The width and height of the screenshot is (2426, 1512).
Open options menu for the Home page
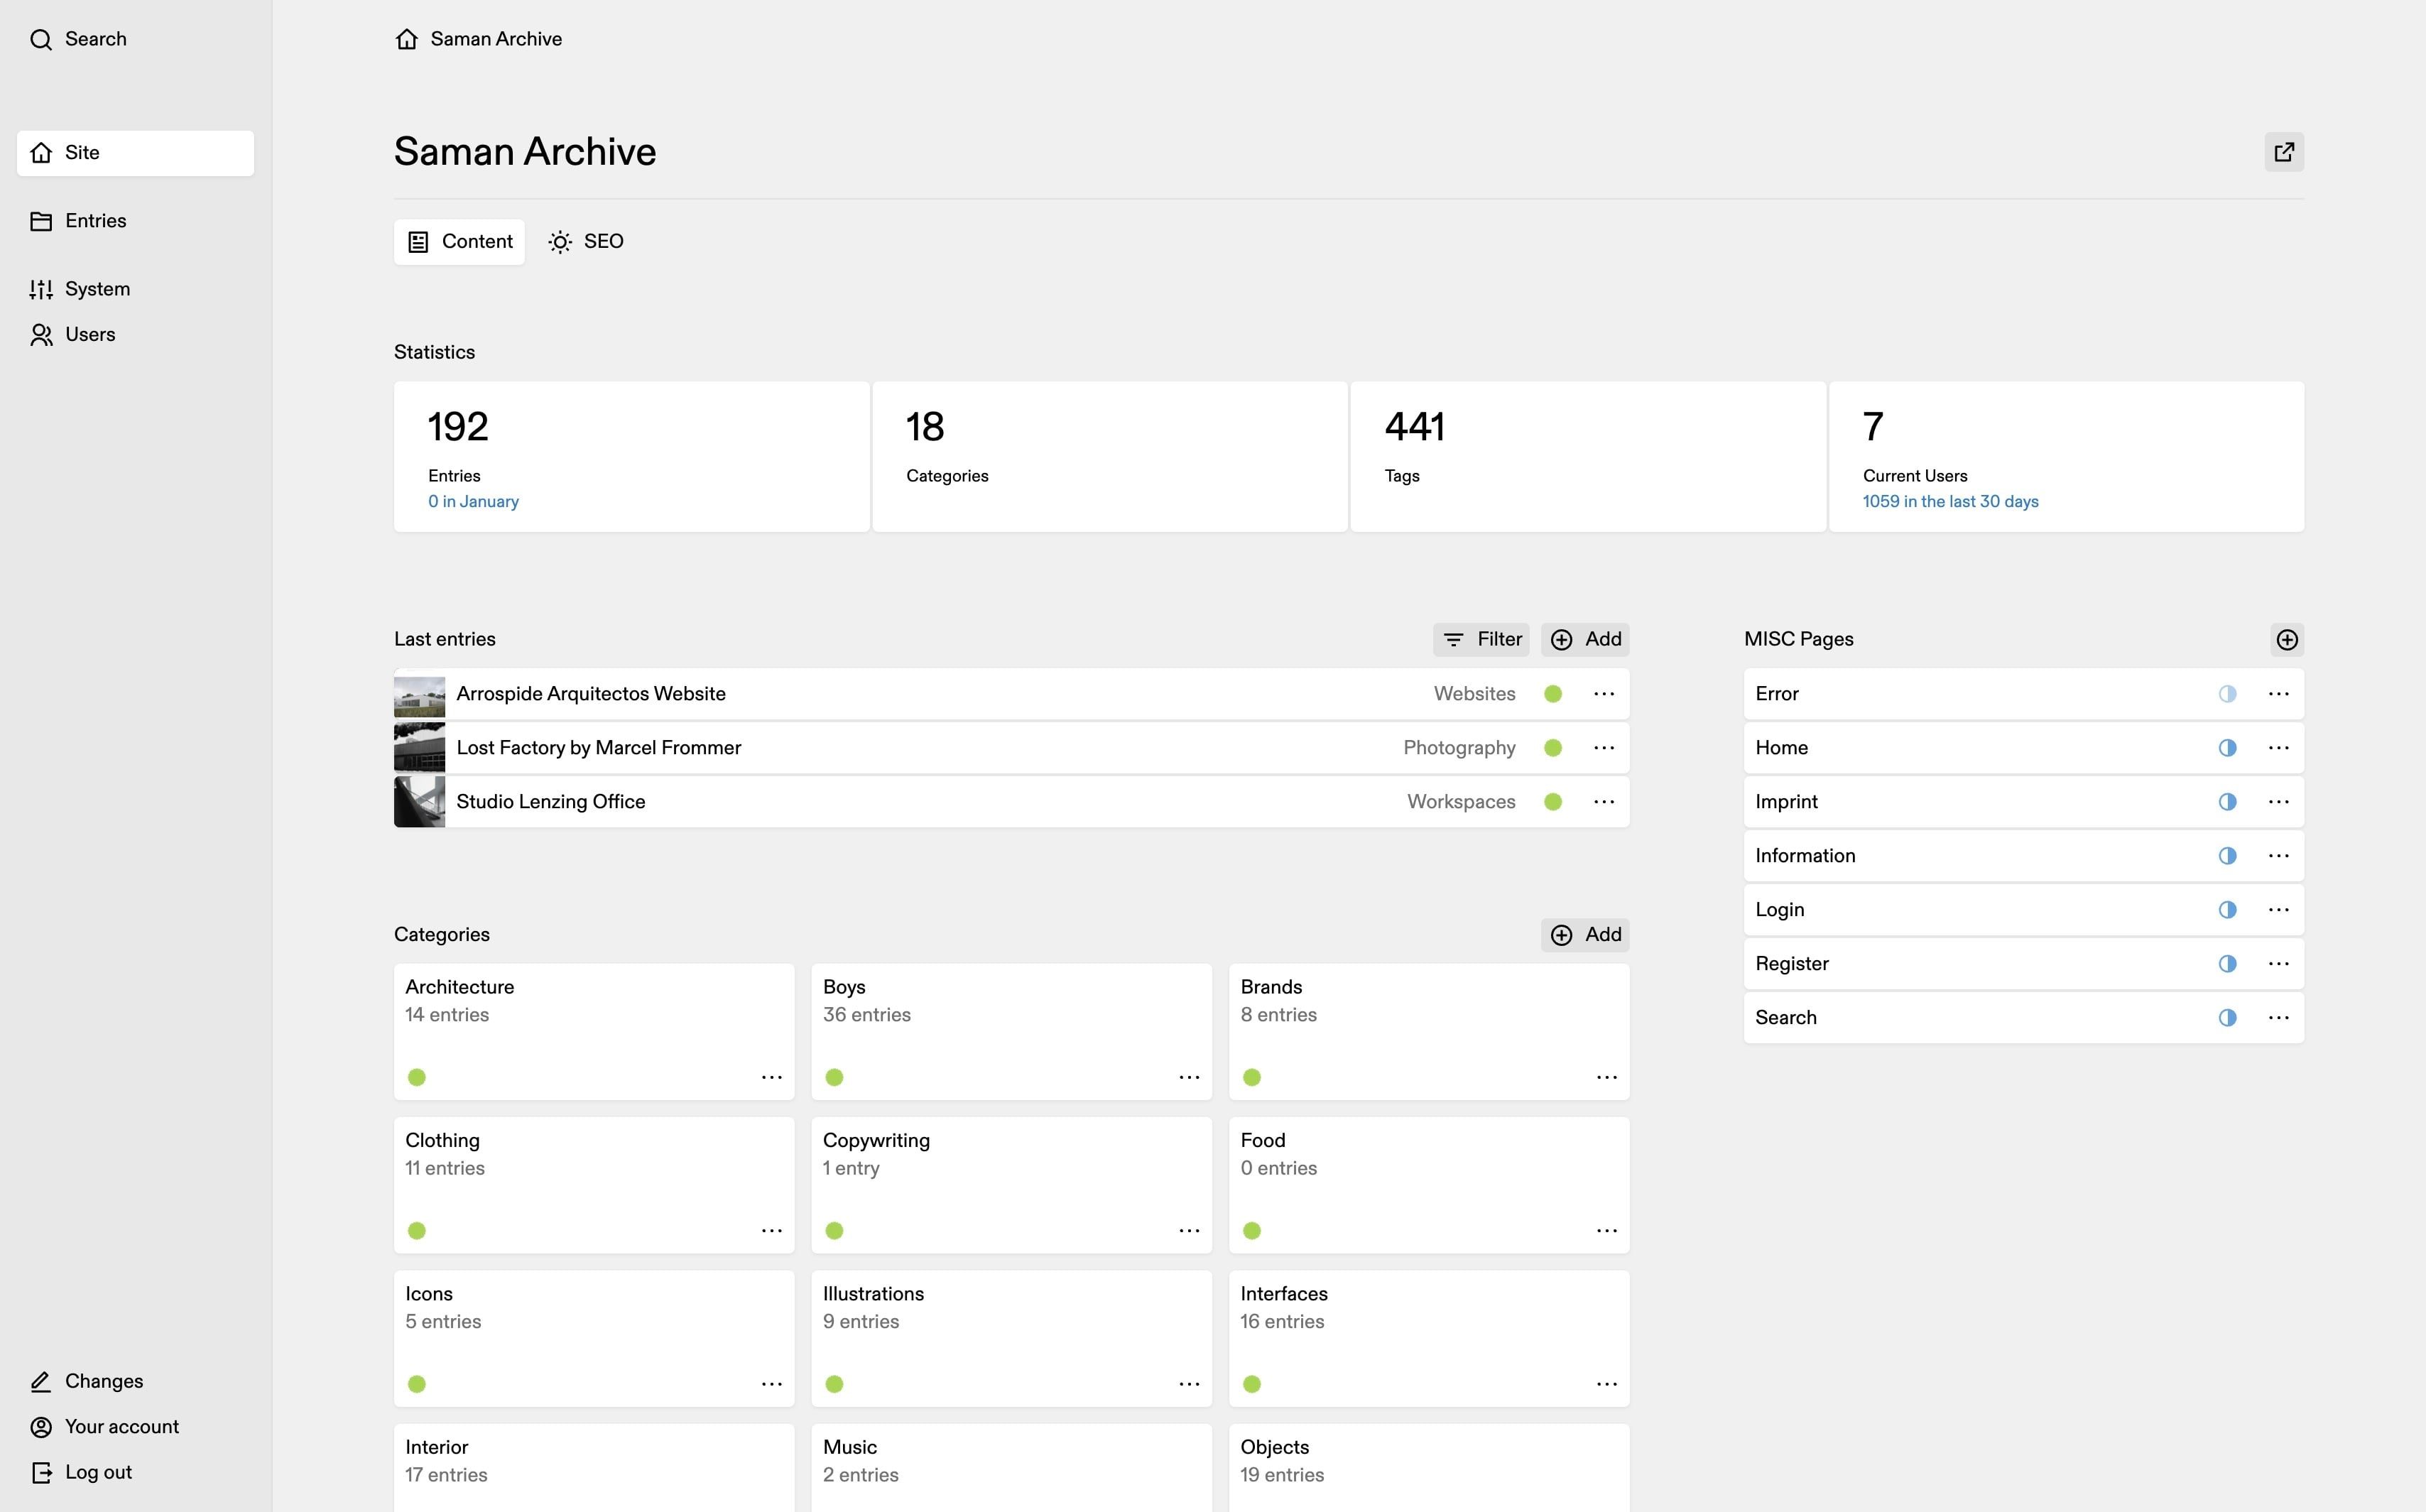pos(2278,748)
